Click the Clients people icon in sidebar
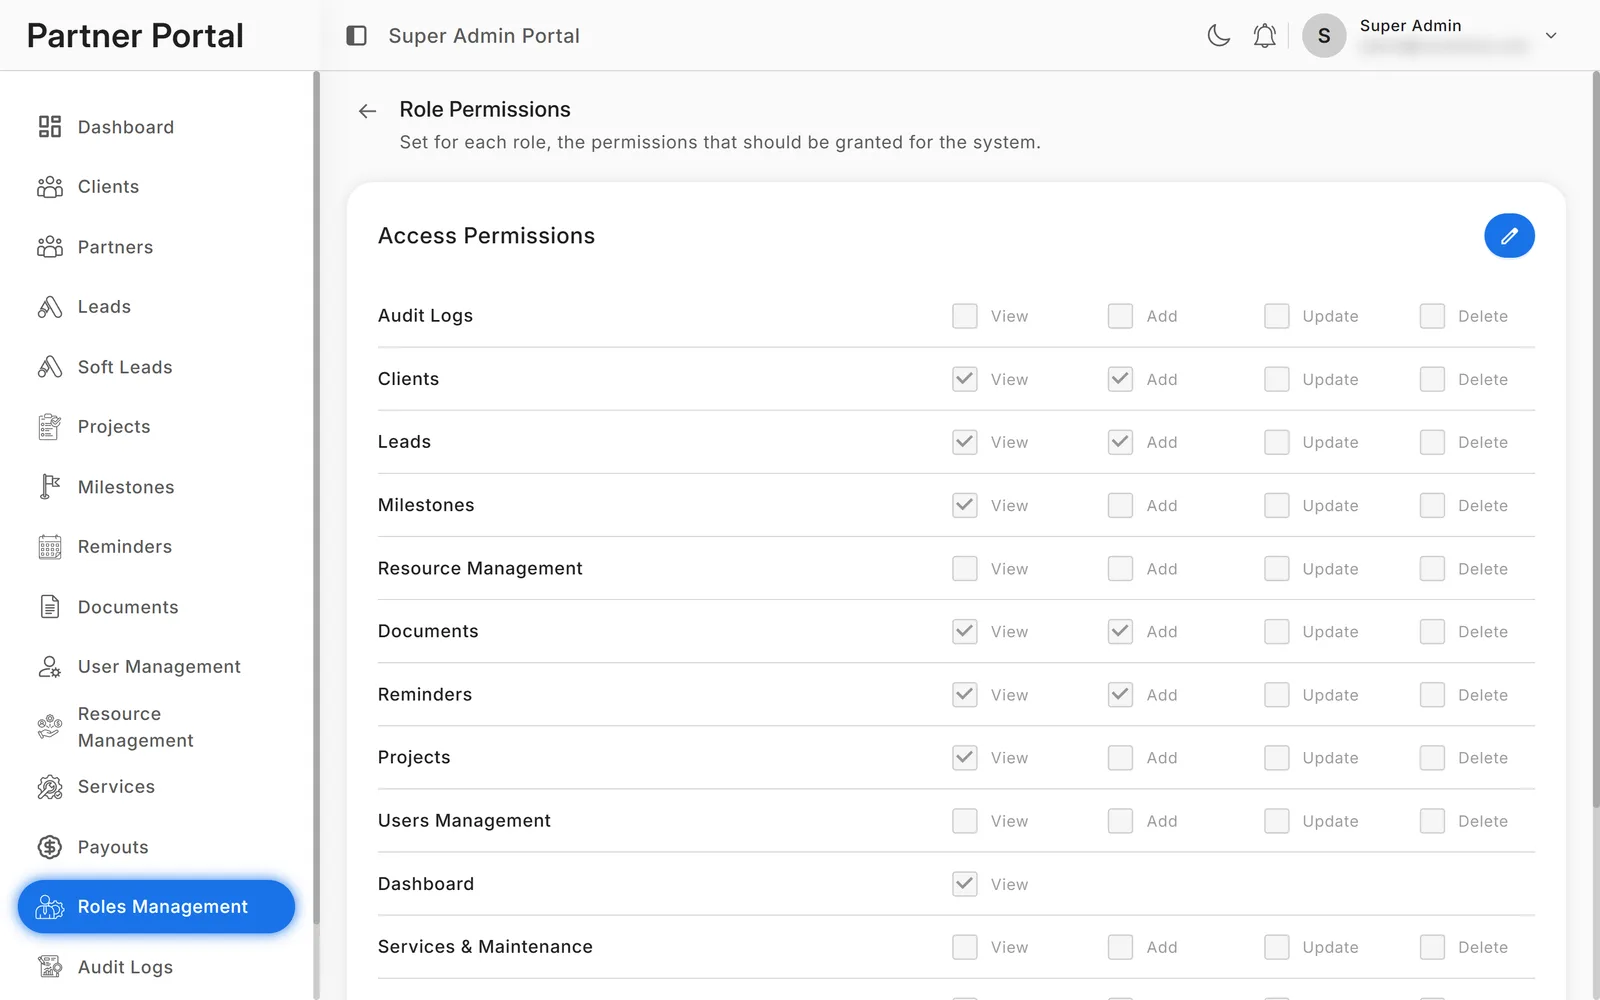 (x=50, y=187)
